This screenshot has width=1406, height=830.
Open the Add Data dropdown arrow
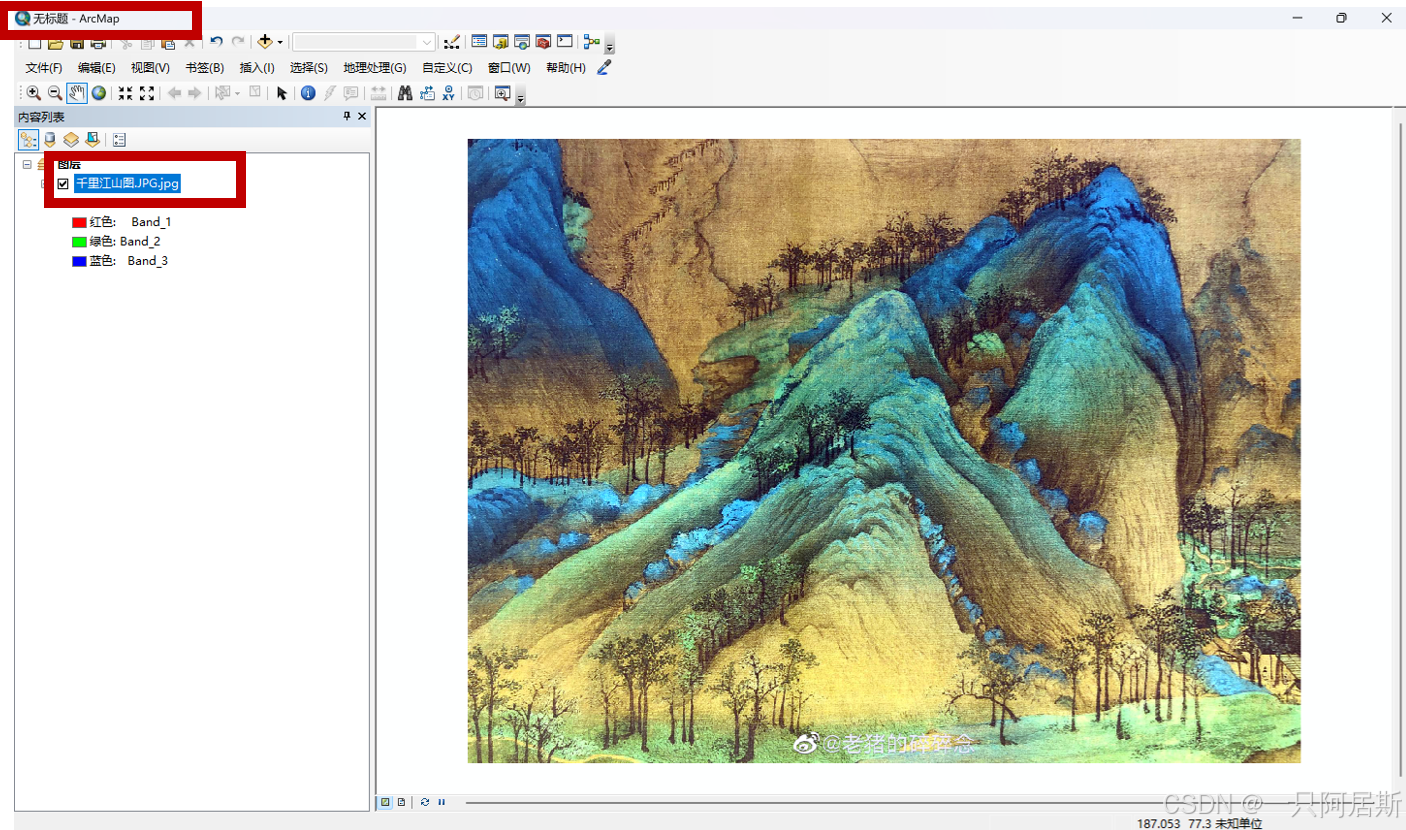click(280, 42)
